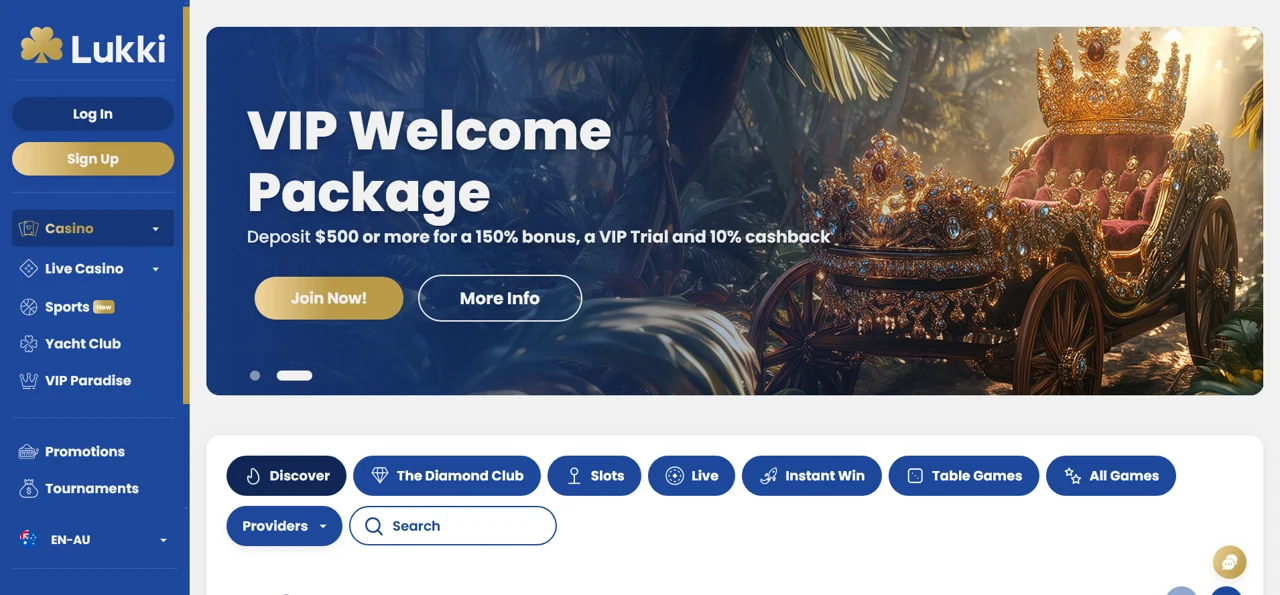Open The Diamond Club tab
Viewport: 1280px width, 595px height.
click(447, 476)
